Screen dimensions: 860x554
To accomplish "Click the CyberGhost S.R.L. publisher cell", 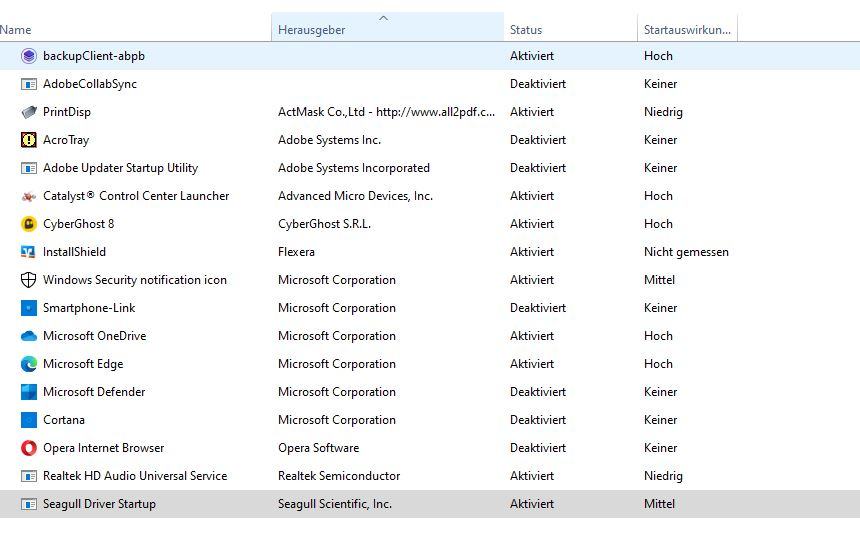I will coord(324,224).
